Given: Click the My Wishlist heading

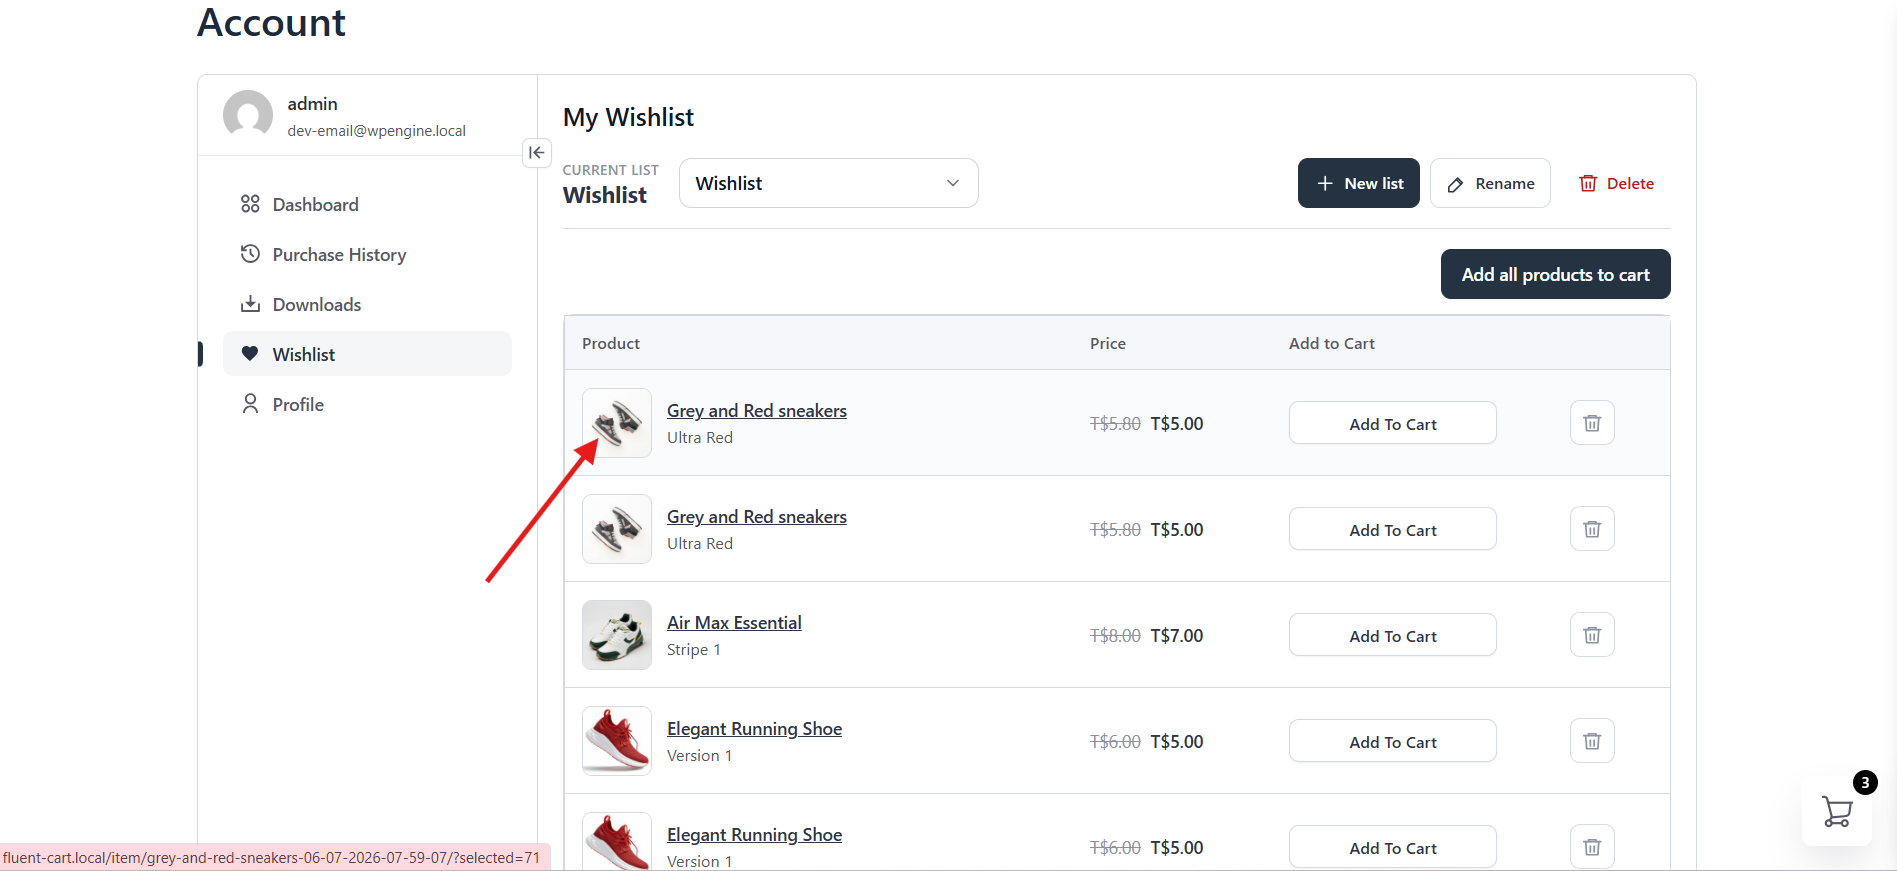Looking at the screenshot, I should pos(628,118).
